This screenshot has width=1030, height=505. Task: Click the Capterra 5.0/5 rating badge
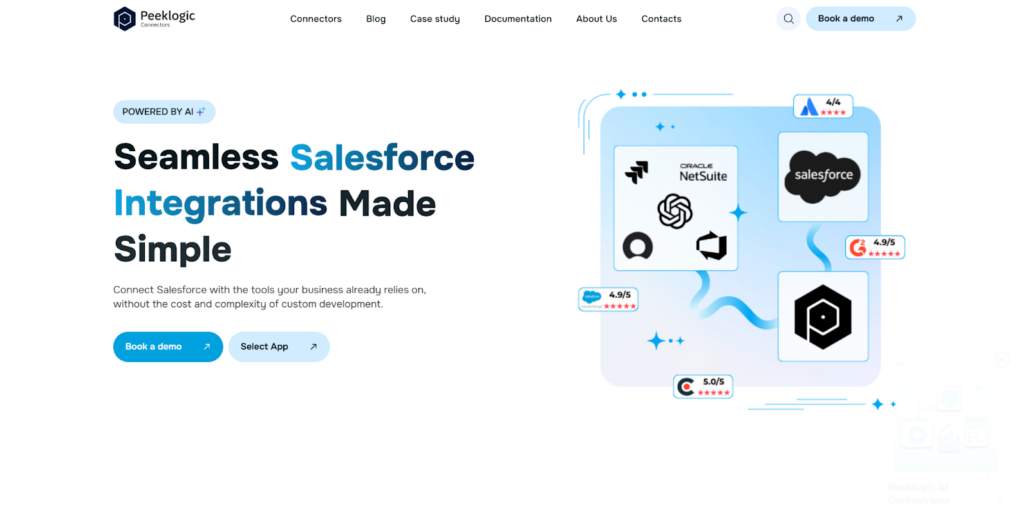click(703, 386)
